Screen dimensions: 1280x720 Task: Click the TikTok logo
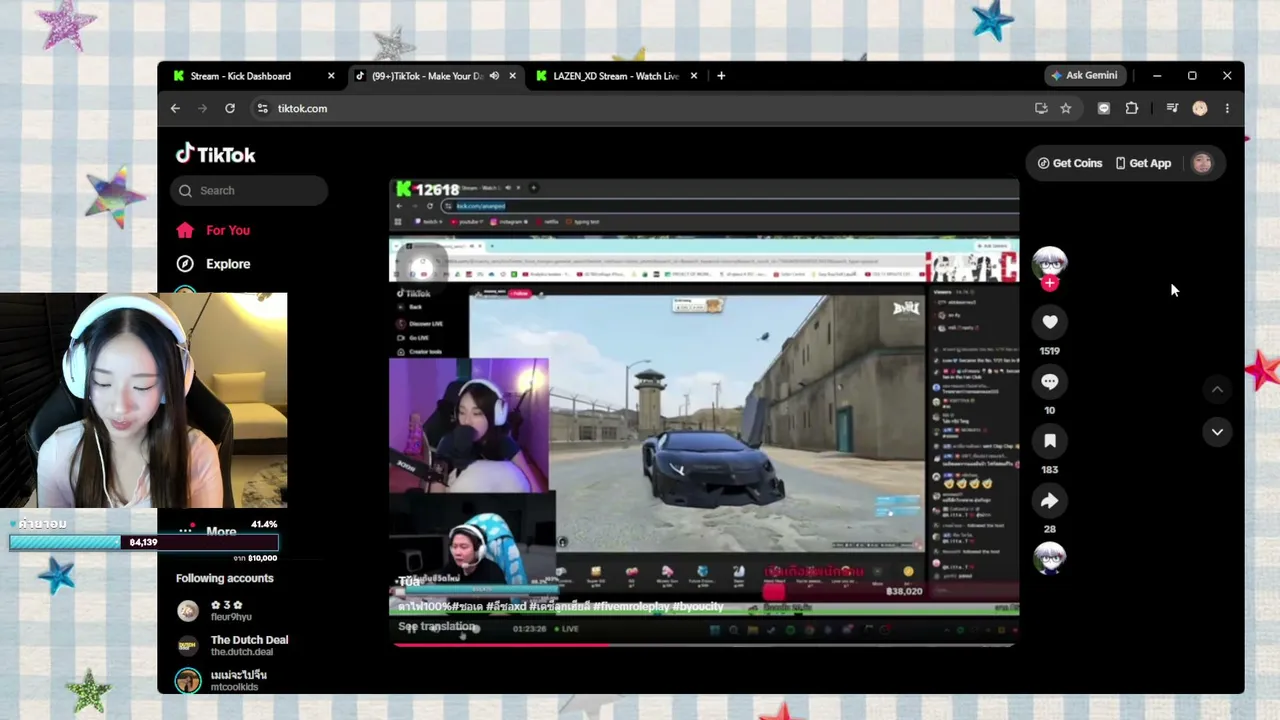point(216,154)
